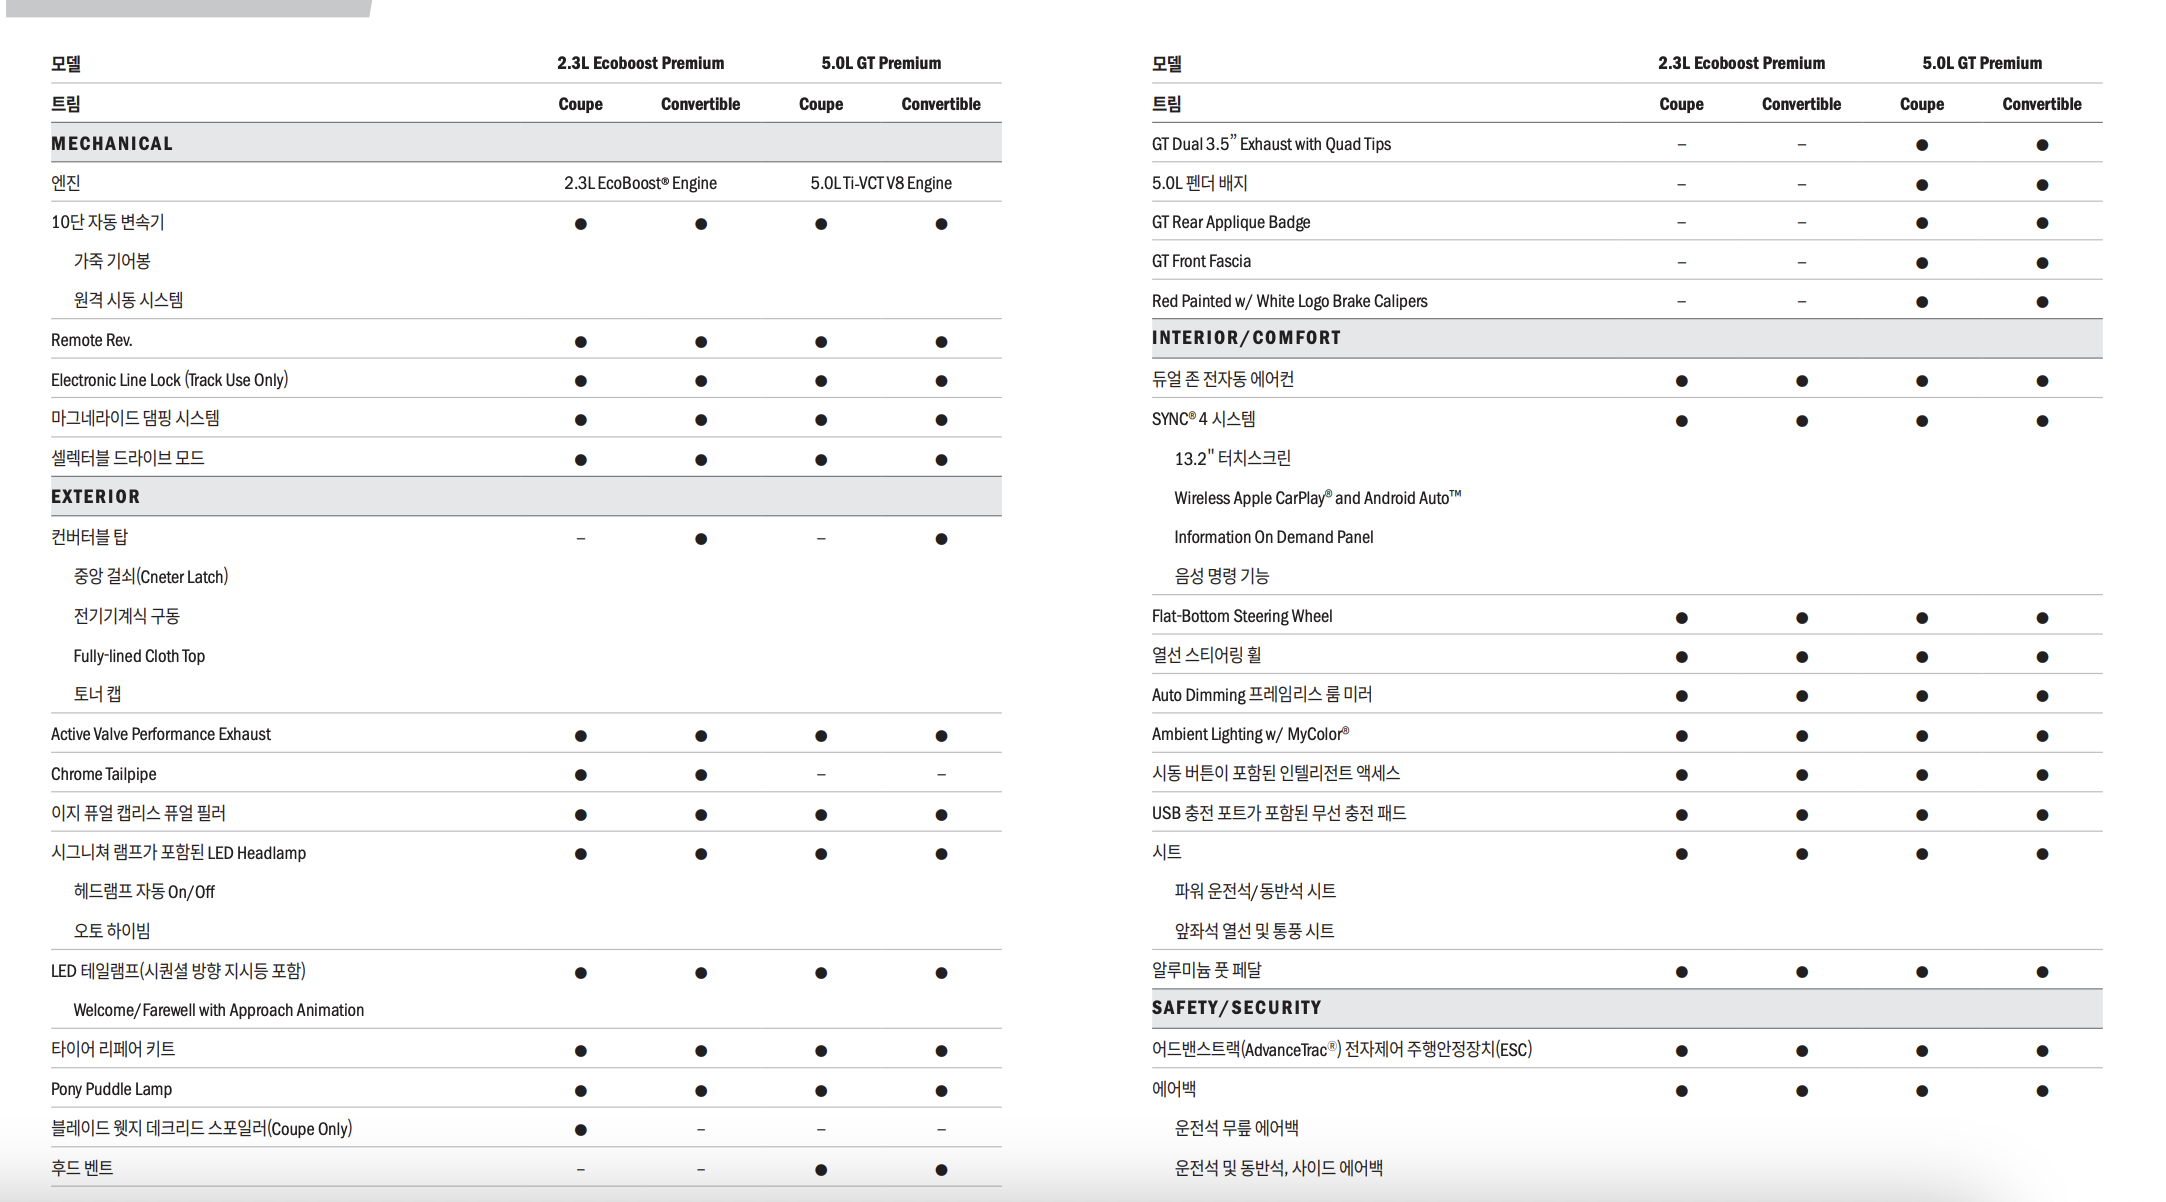2166x1202 pixels.
Task: Click the INTERIOR/COMFORT section heading
Action: coord(1246,338)
